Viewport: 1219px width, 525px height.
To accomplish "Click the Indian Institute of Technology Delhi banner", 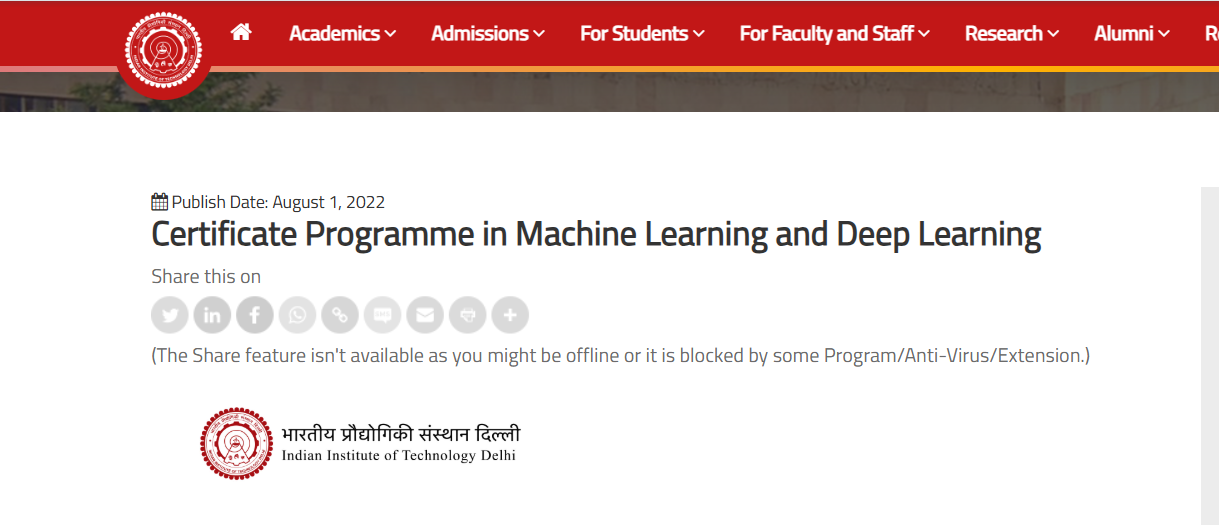I will (360, 444).
